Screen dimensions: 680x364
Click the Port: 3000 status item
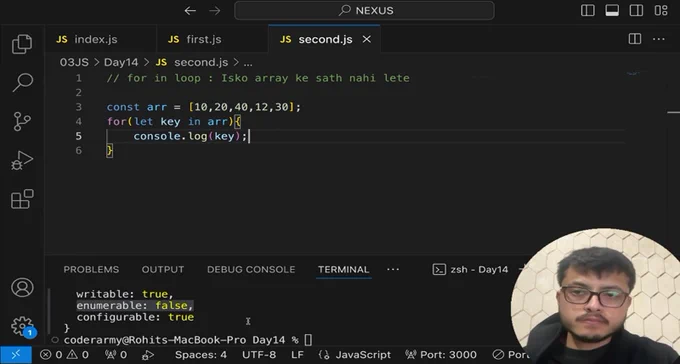pyautogui.click(x=441, y=355)
